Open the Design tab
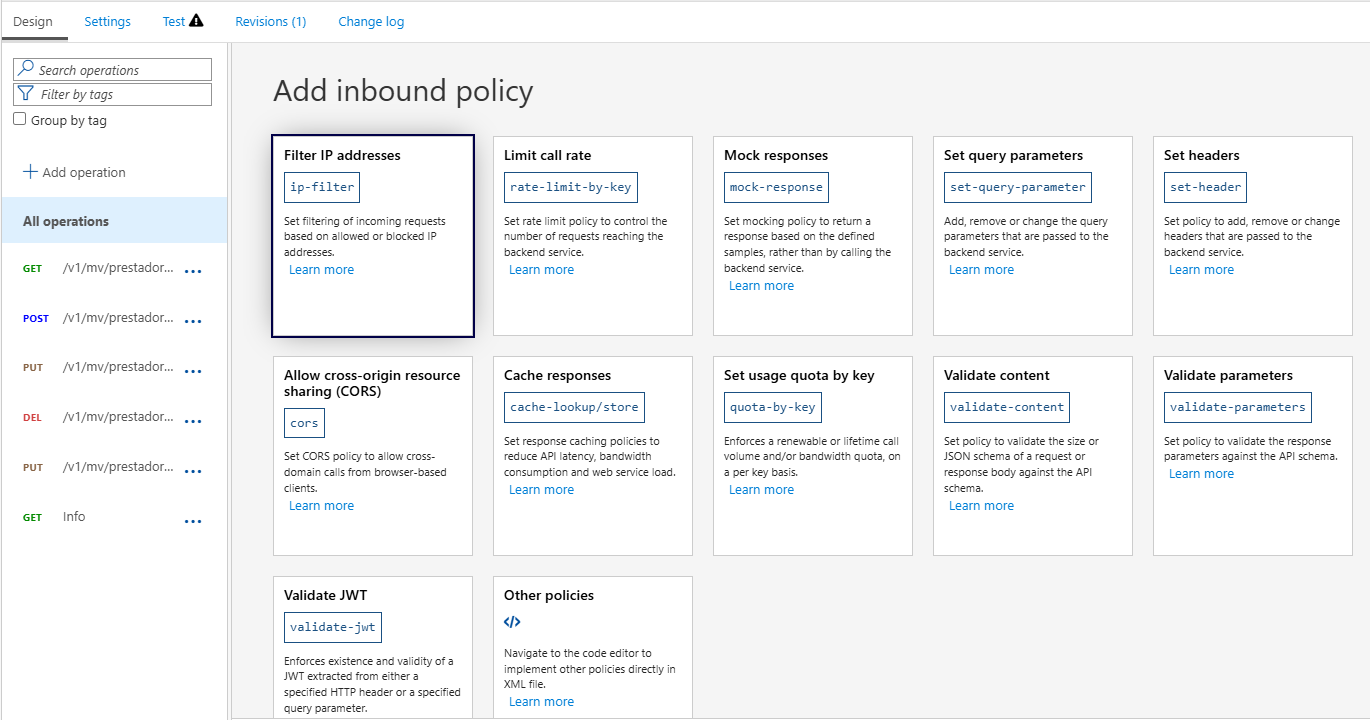The height and width of the screenshot is (720, 1370). [33, 21]
